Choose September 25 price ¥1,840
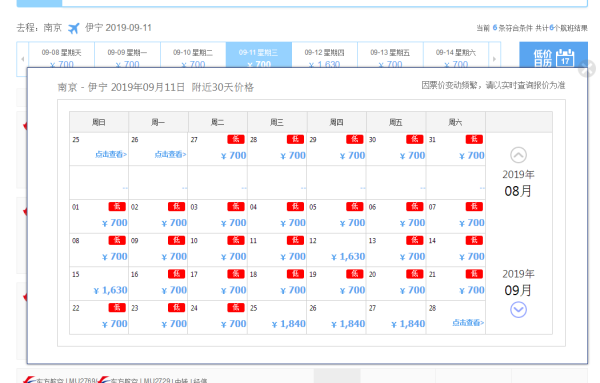The image size is (600, 383). click(x=289, y=324)
